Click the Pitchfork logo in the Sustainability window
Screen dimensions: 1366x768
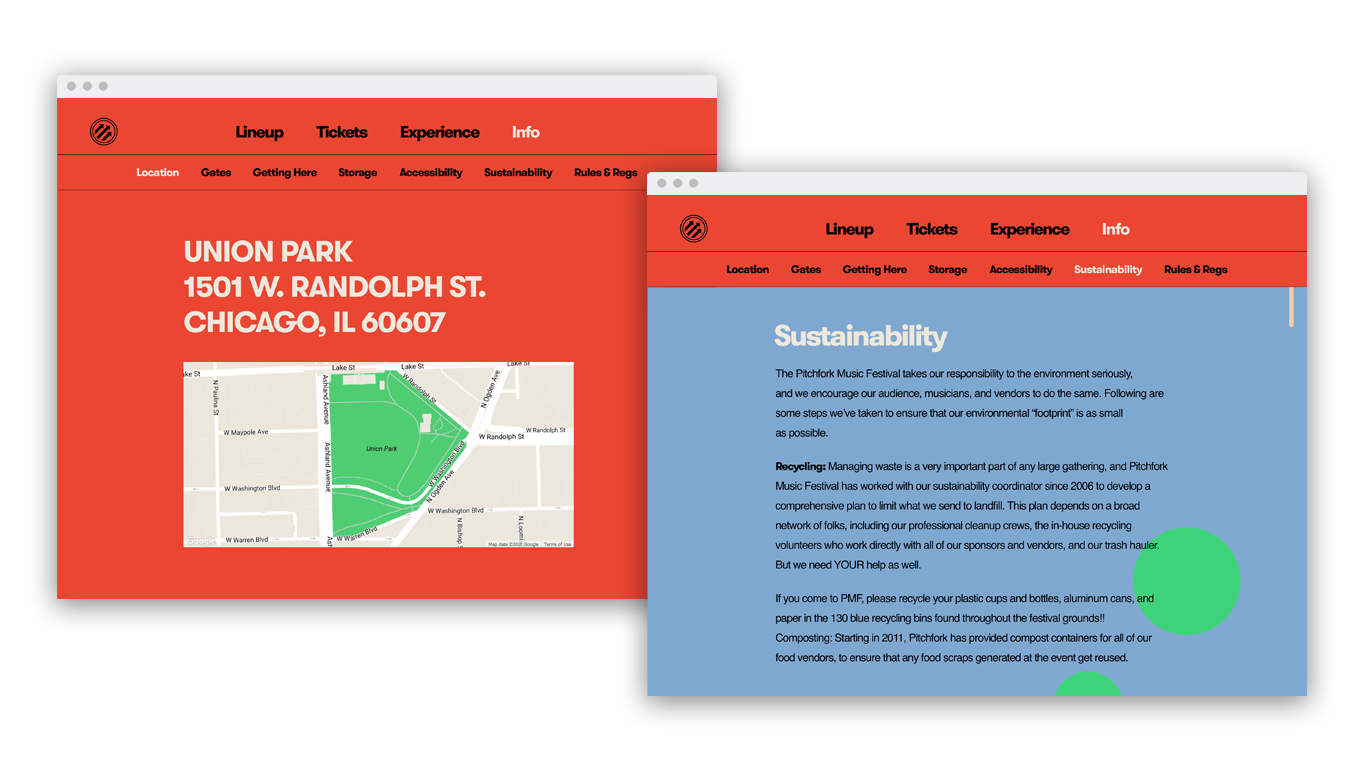coord(694,229)
